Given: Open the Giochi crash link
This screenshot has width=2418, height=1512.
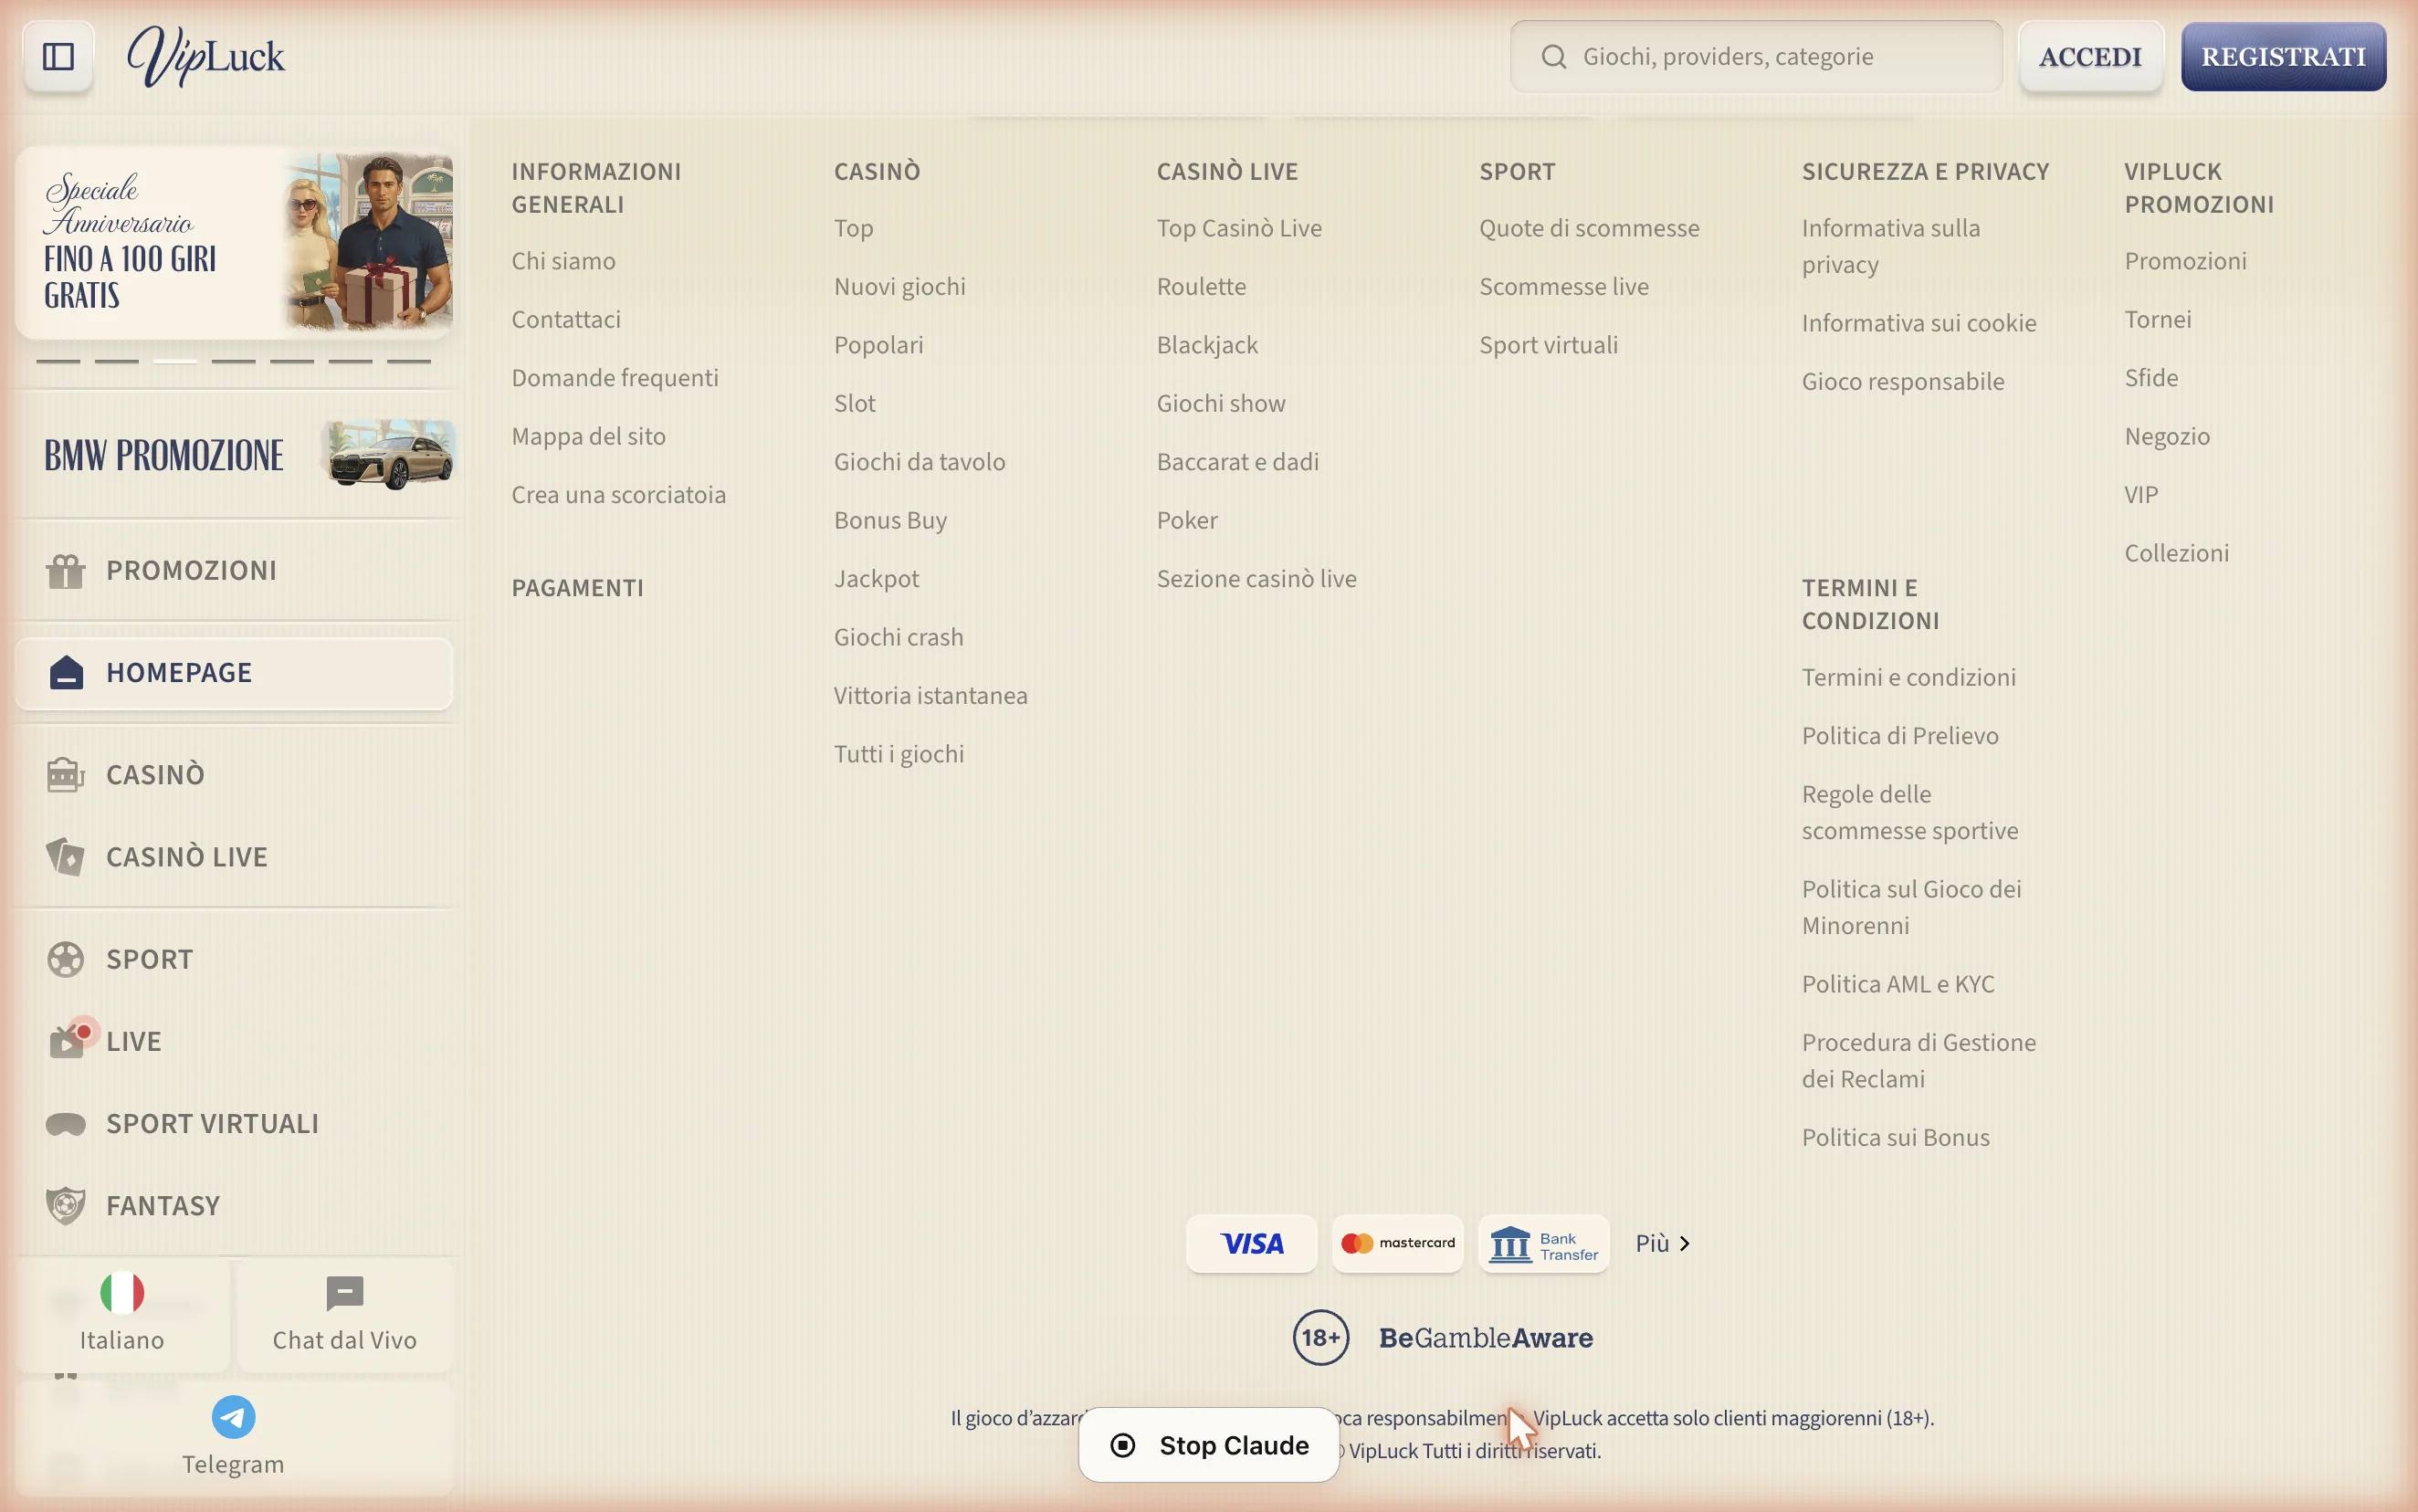Looking at the screenshot, I should point(898,638).
